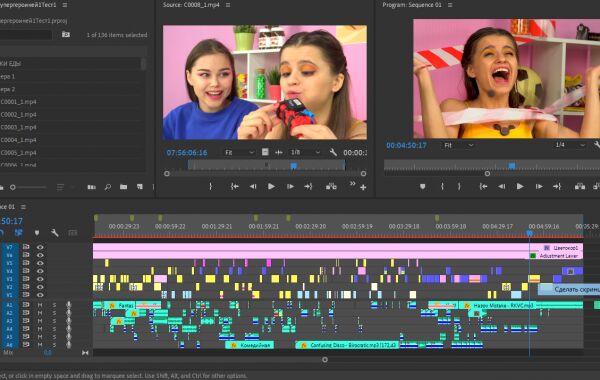Image resolution: width=600 pixels, height=380 pixels.
Task: Enable voice-over record on track A2
Action: 69,313
